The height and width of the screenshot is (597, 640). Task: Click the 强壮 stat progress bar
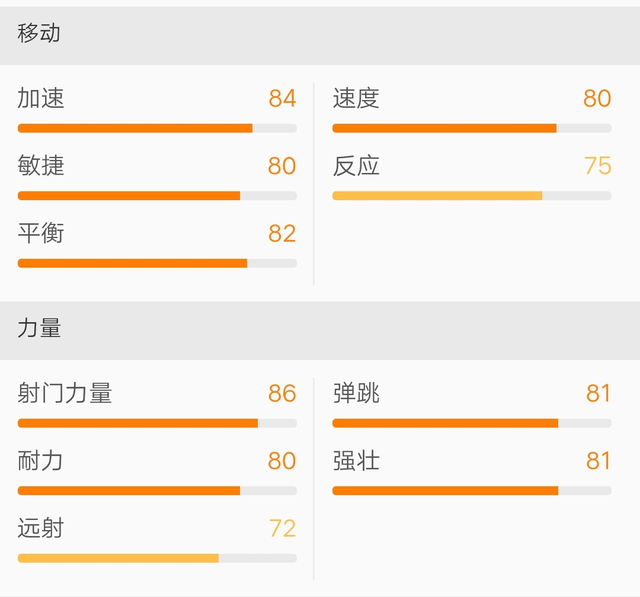472,490
